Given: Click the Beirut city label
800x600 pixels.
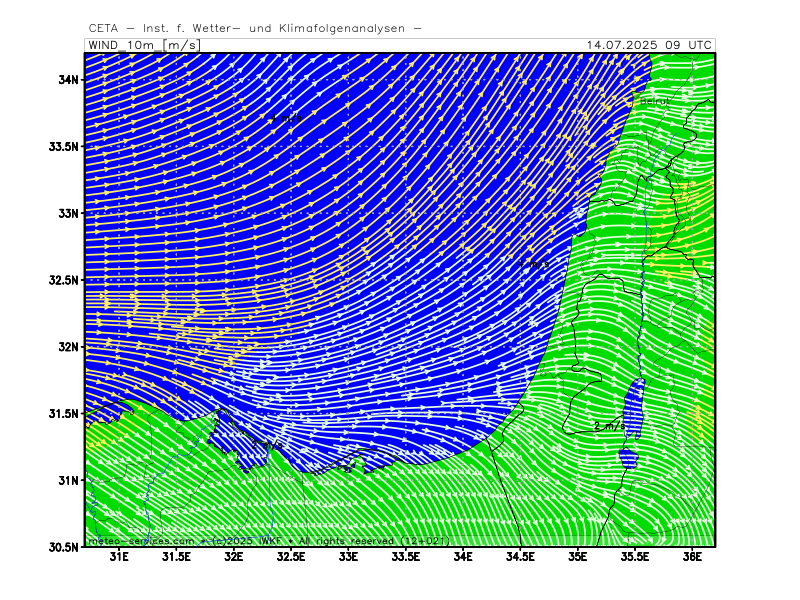Looking at the screenshot, I should tap(655, 102).
